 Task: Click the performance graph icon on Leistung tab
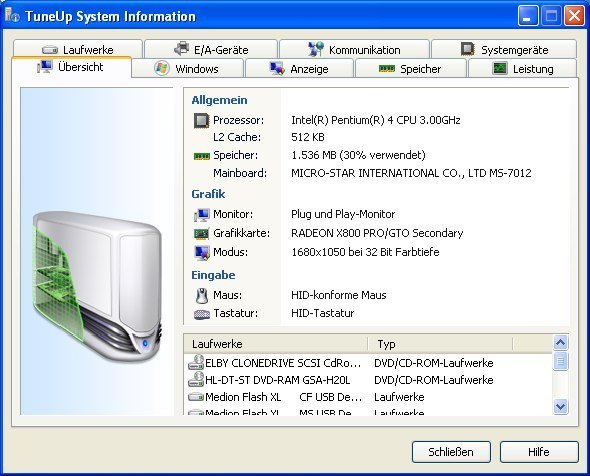pos(500,68)
